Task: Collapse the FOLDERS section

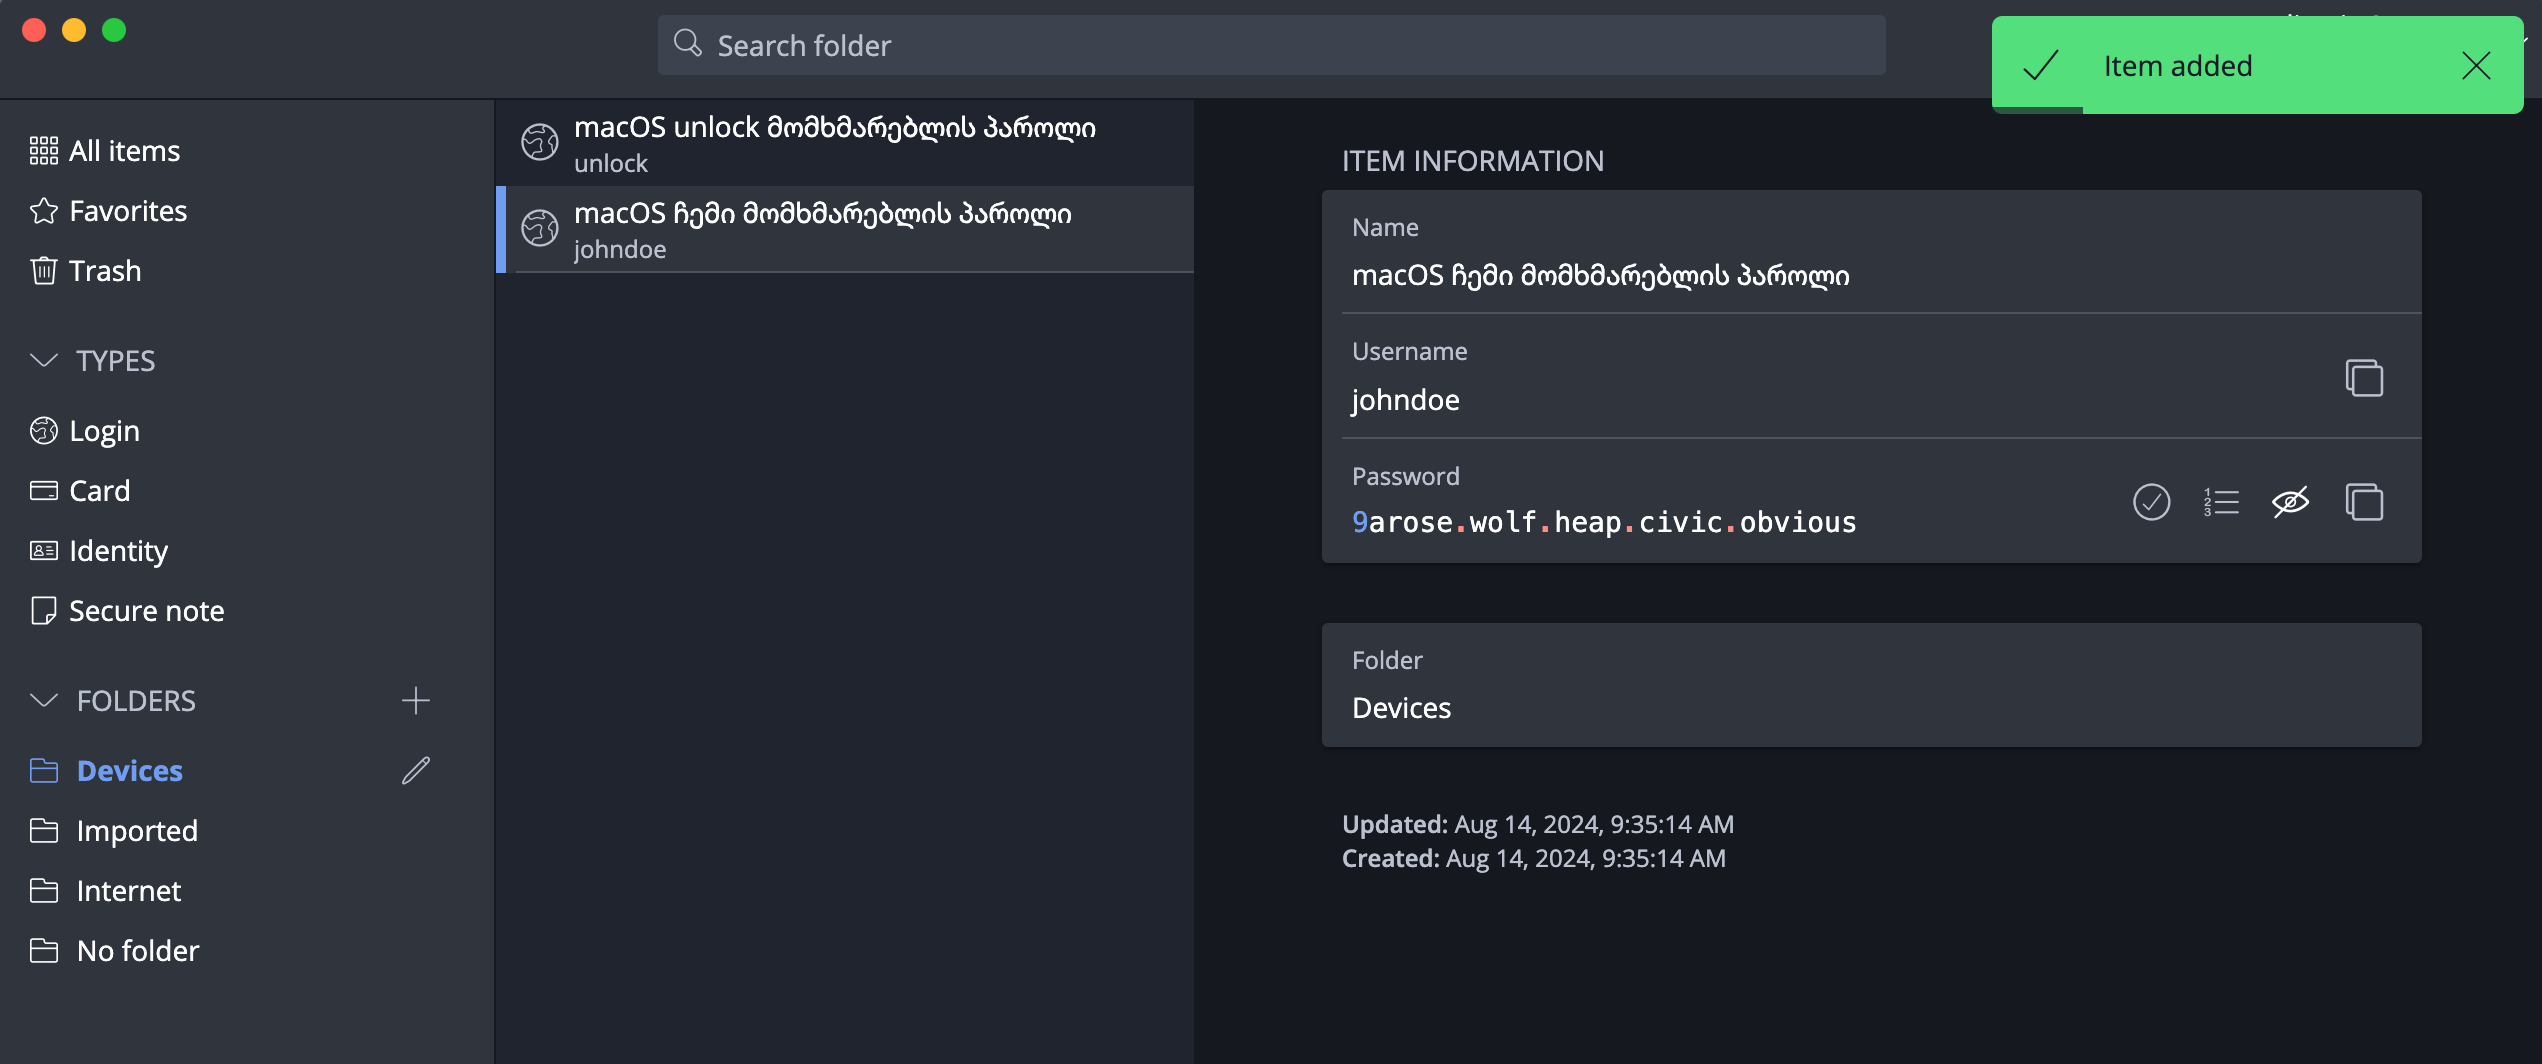Action: 44,700
